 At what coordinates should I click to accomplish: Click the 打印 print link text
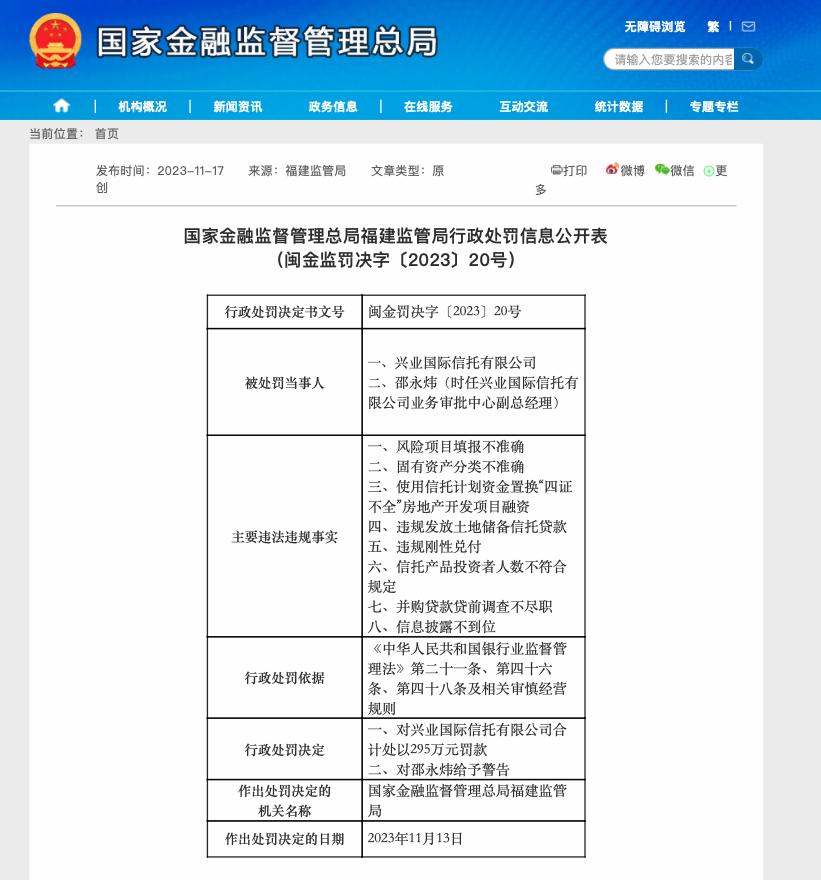coord(575,171)
